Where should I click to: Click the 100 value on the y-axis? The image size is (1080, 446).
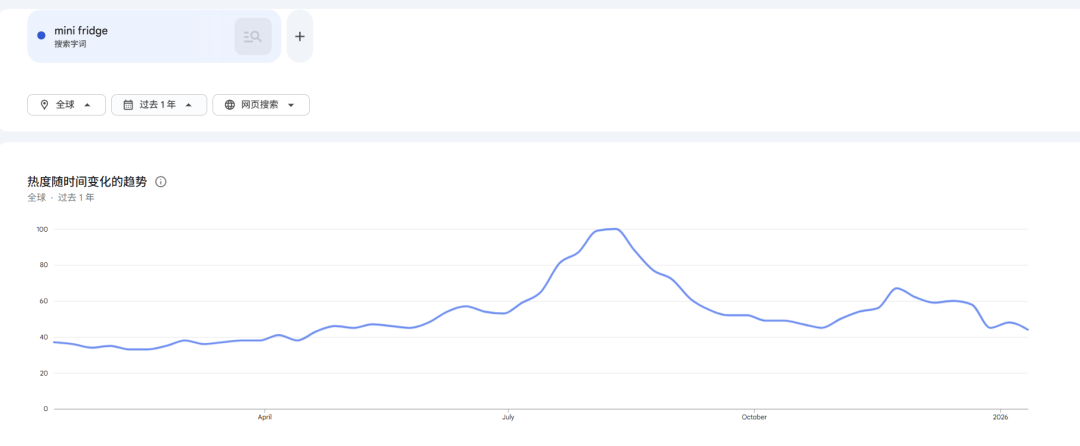41,229
